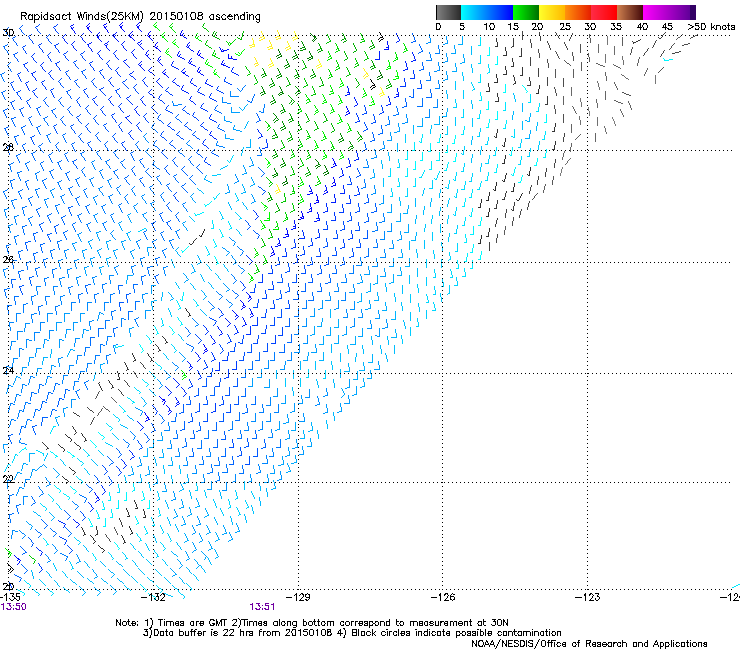Image resolution: width=740 pixels, height=650 pixels.
Task: Click the legend number 35 label
Action: pos(616,27)
